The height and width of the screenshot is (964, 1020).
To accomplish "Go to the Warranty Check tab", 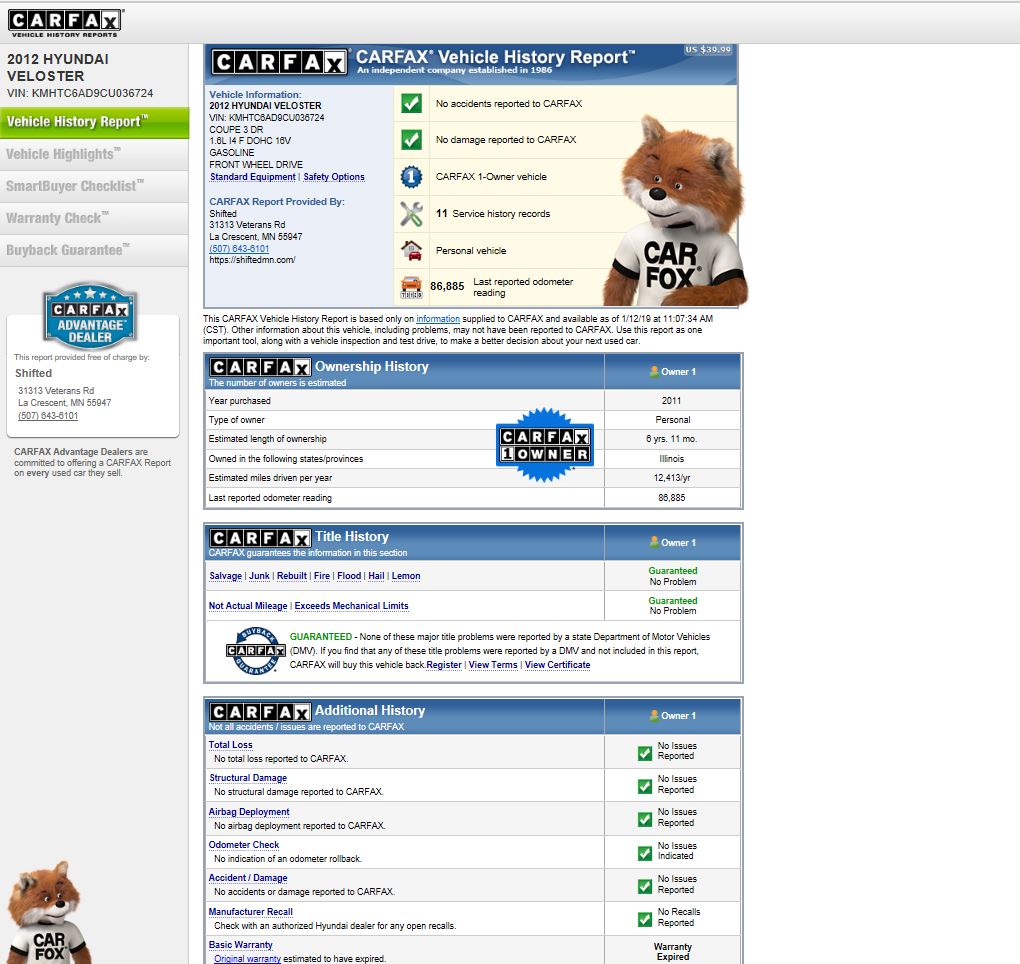I will click(x=94, y=219).
